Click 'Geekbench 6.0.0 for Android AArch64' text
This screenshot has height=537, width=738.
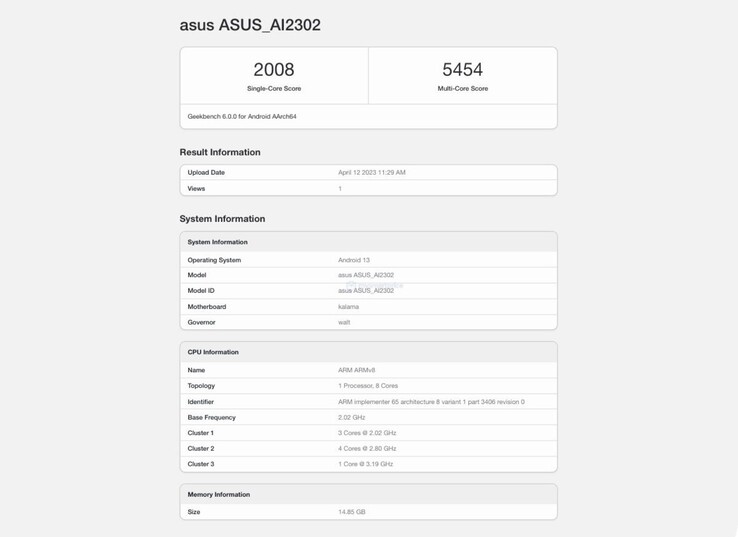[242, 116]
